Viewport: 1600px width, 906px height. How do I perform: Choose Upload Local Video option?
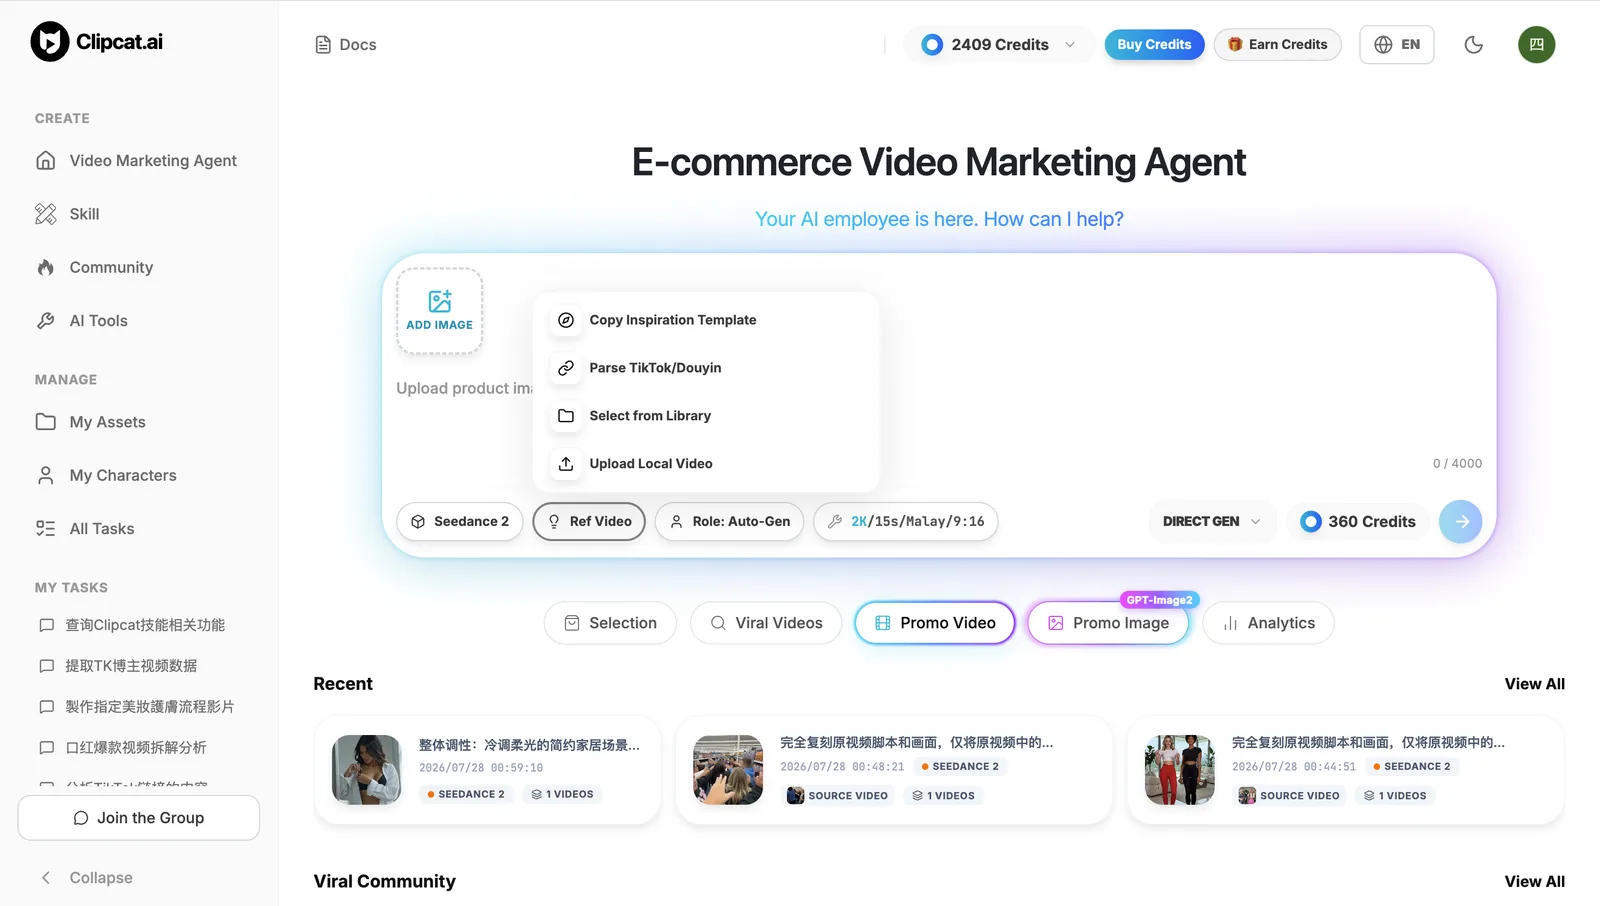coord(706,464)
